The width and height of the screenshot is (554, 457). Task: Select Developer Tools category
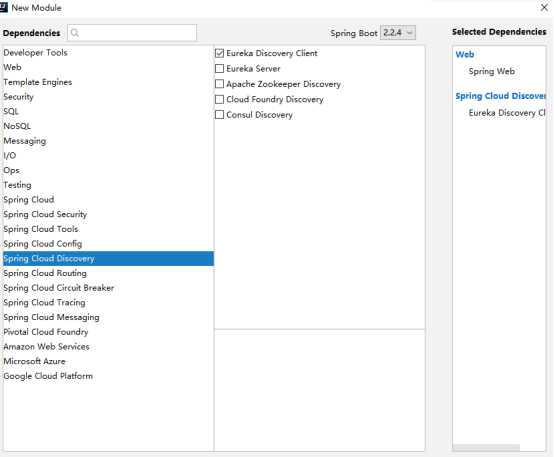tap(108, 53)
